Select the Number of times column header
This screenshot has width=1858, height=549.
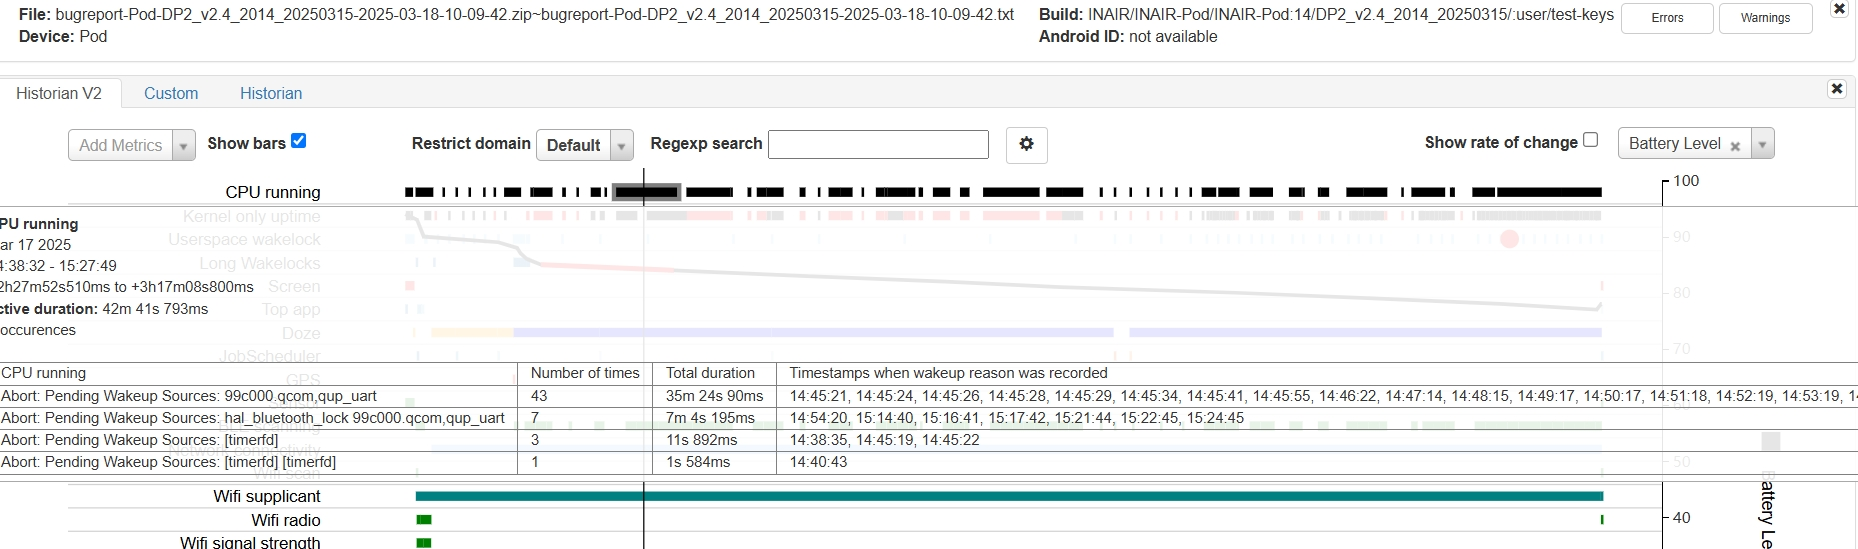coord(585,373)
